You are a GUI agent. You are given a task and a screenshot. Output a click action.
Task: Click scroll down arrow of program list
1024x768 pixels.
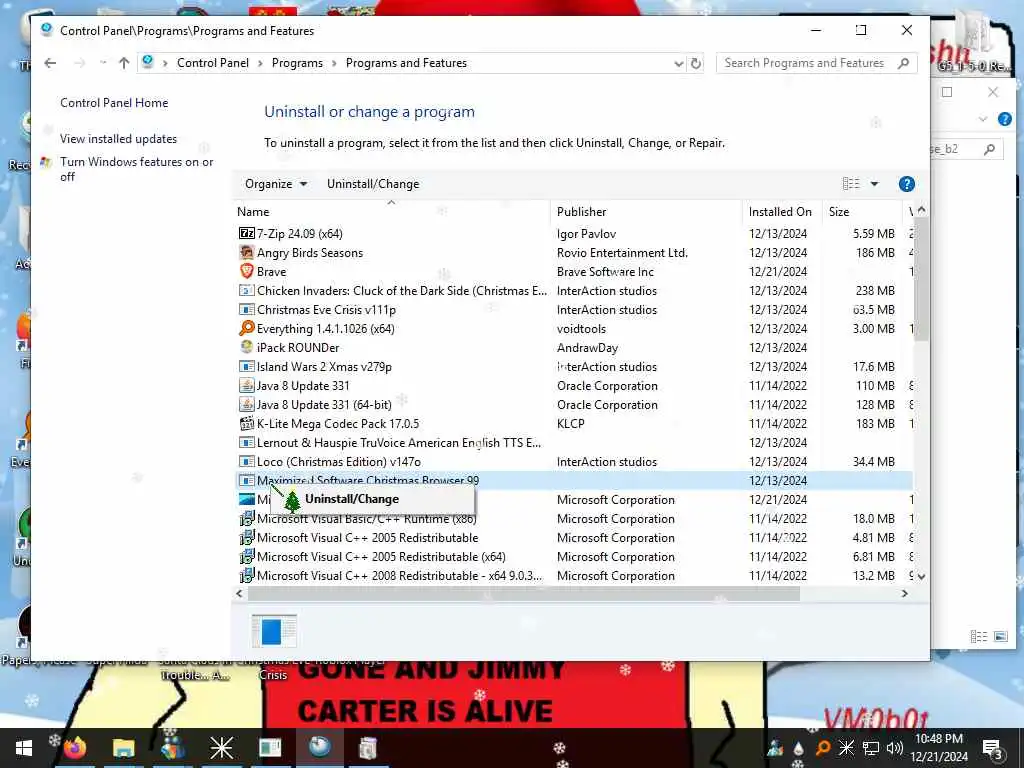click(x=921, y=577)
